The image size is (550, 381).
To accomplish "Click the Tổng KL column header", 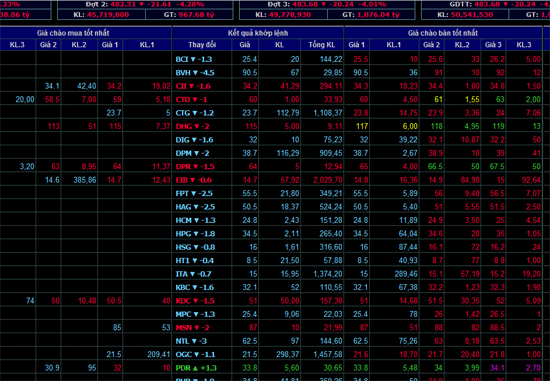I will click(x=322, y=45).
